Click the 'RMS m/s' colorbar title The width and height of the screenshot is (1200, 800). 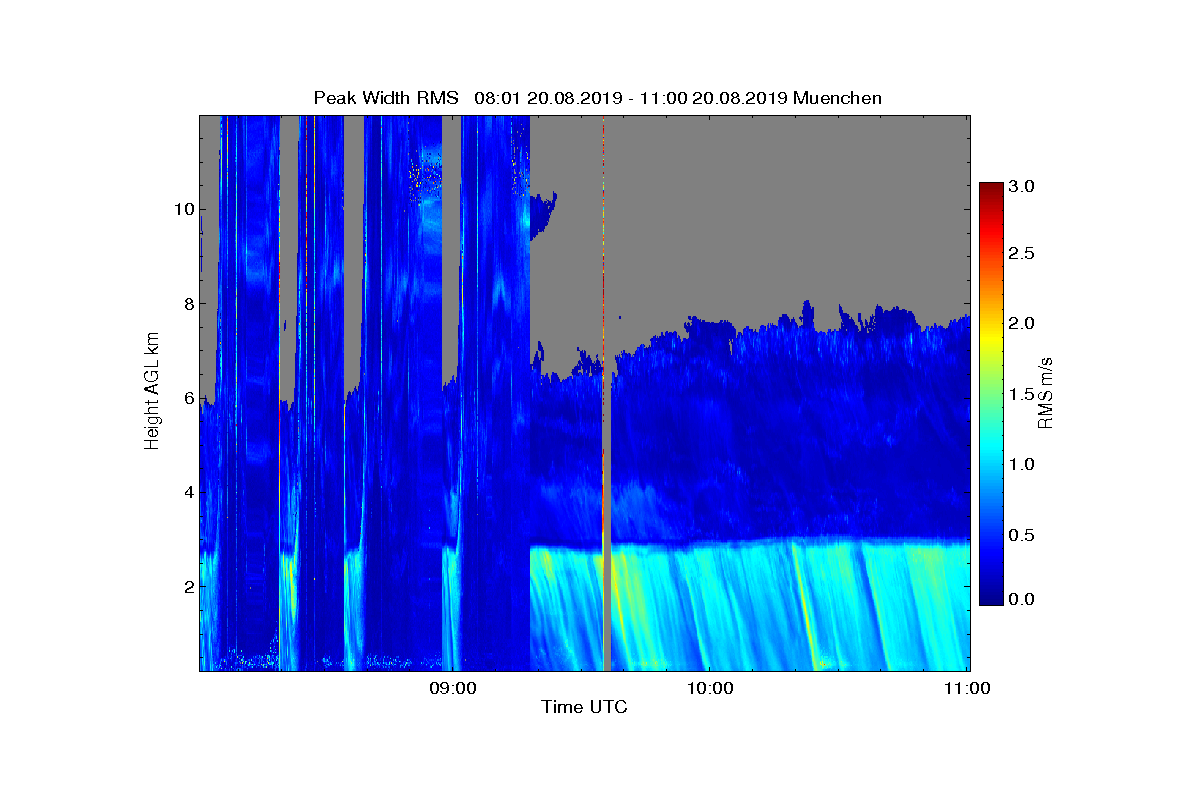tap(1046, 394)
